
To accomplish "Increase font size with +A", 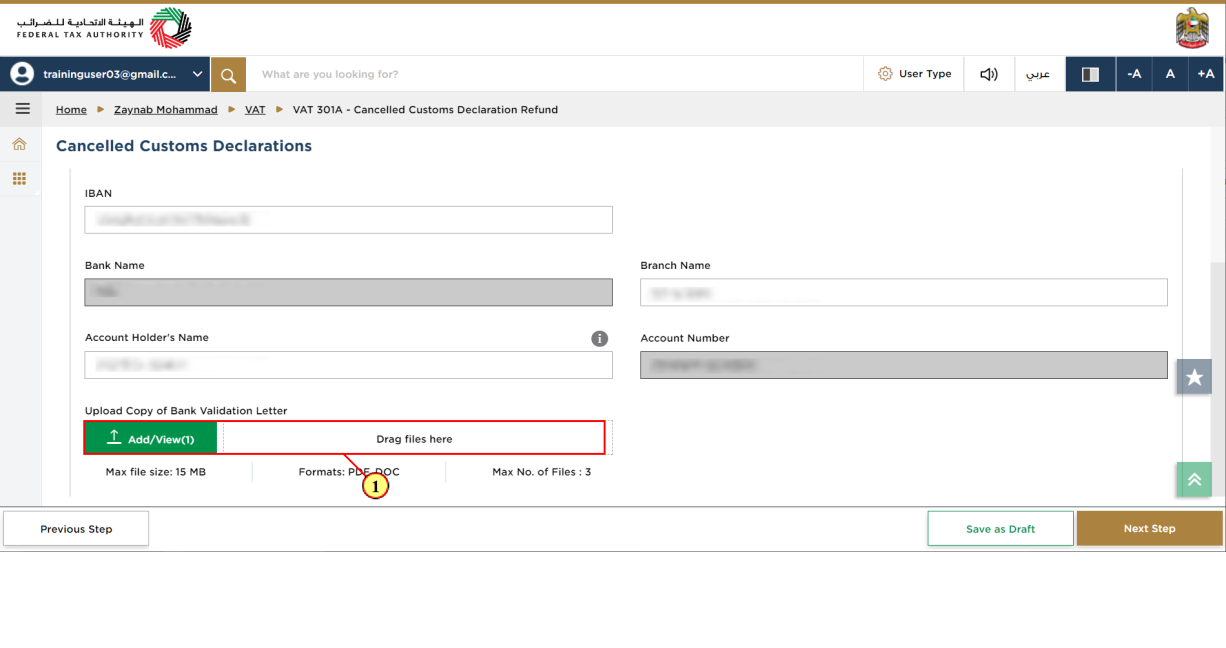I will pyautogui.click(x=1206, y=74).
